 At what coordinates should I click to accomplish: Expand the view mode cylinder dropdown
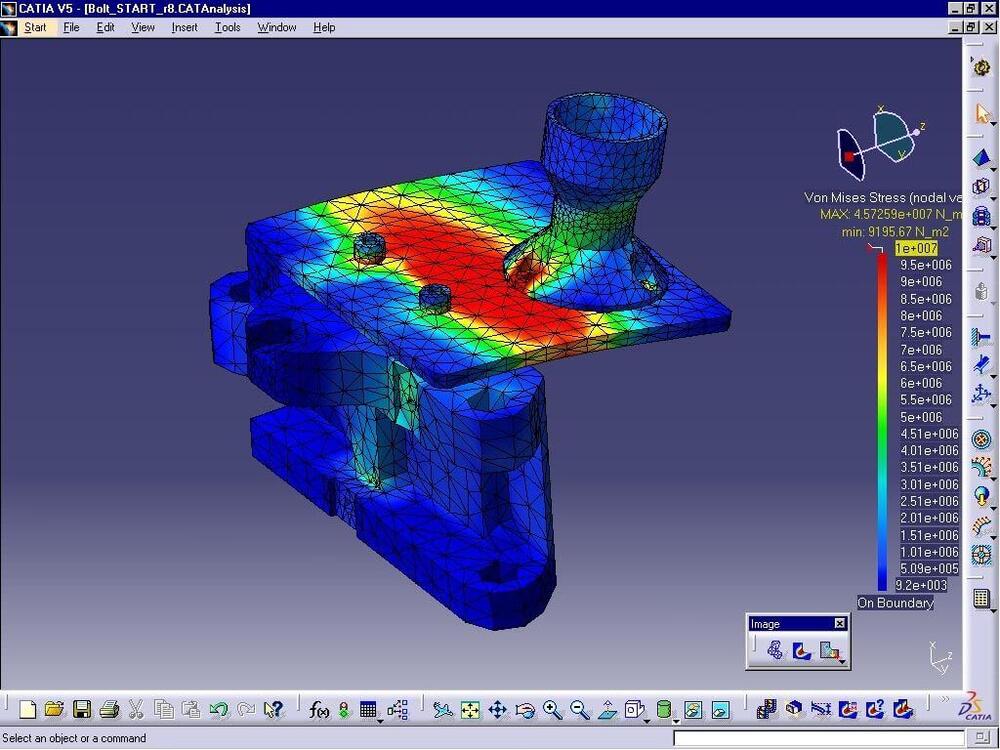[676, 719]
